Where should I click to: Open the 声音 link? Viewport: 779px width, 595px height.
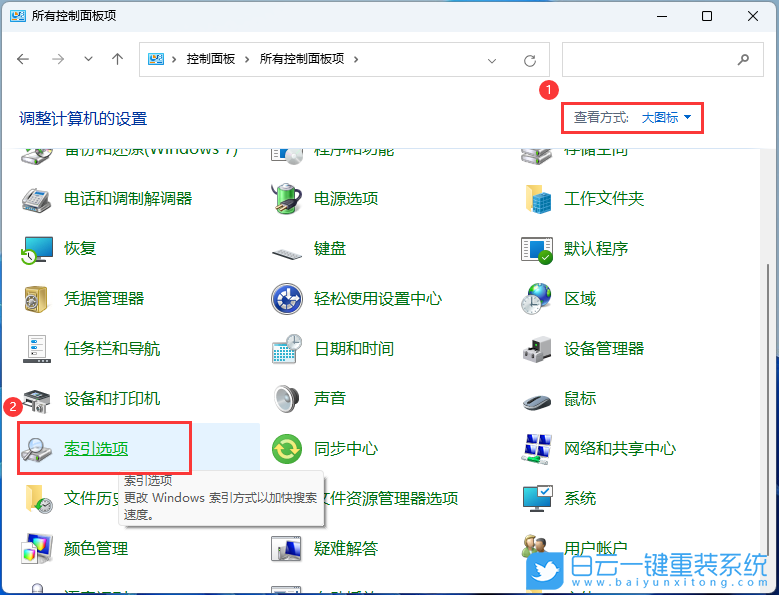tap(330, 398)
